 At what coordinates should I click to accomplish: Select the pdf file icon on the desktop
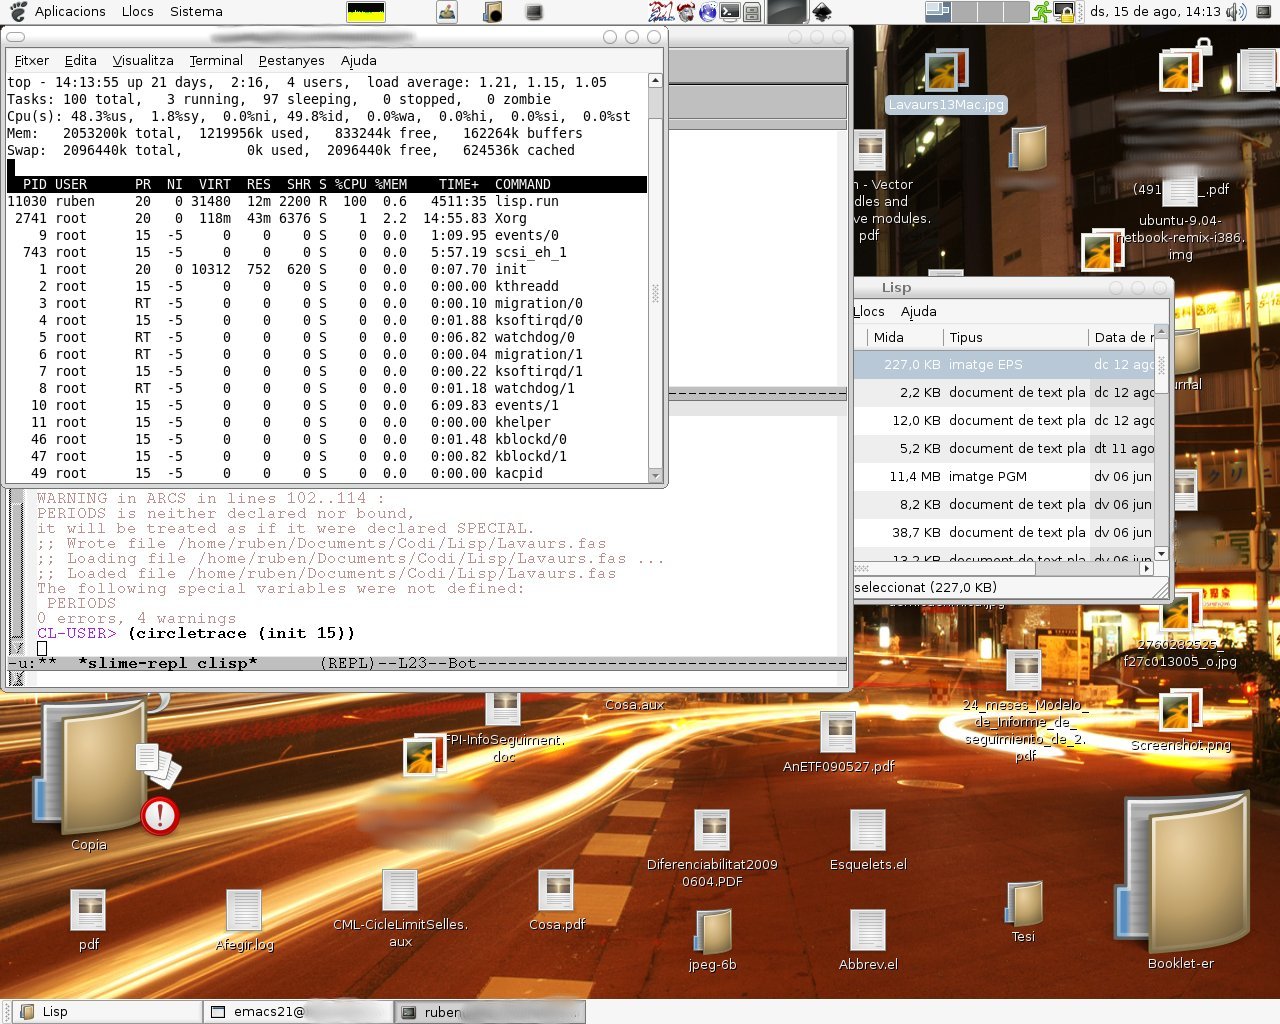tap(88, 909)
